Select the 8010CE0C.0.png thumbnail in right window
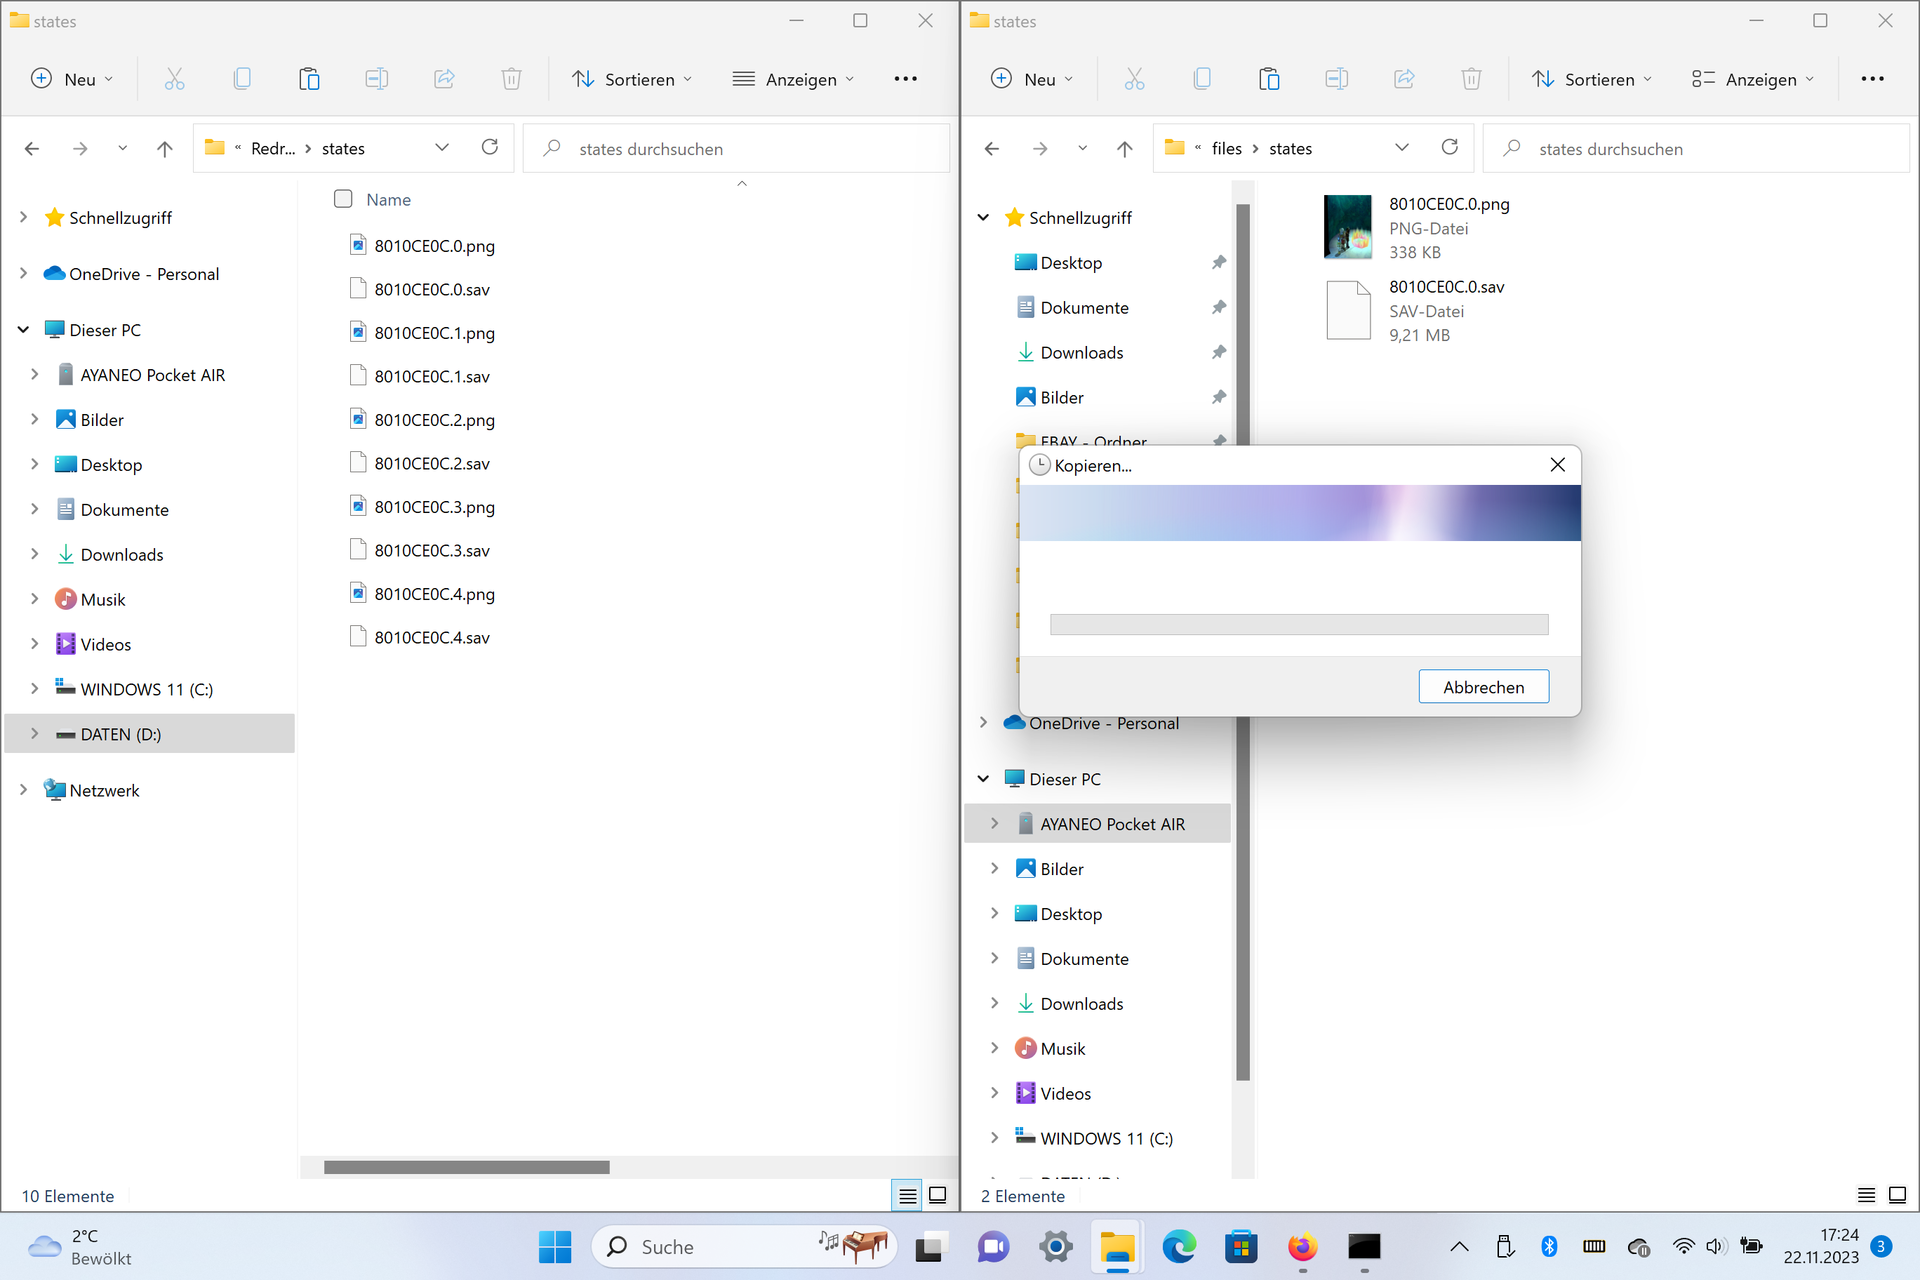The height and width of the screenshot is (1280, 1920). (1347, 227)
